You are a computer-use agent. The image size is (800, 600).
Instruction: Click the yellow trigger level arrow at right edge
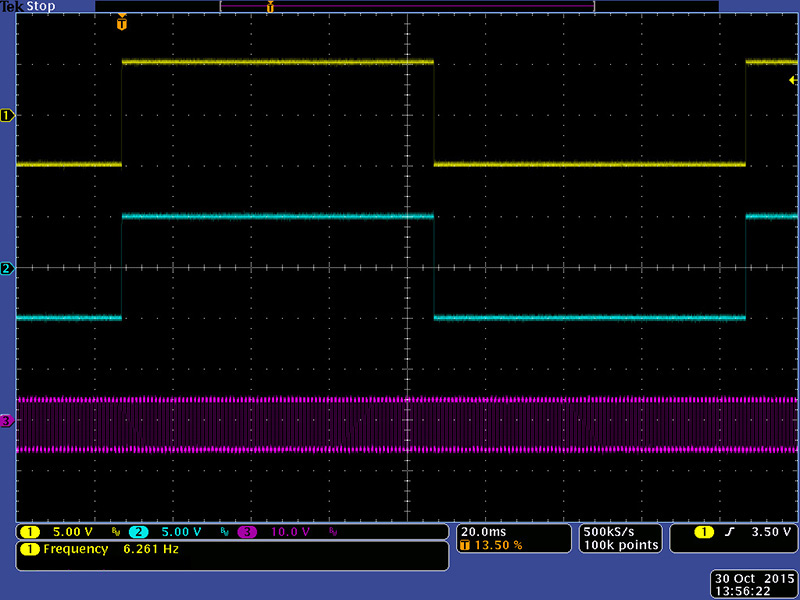[793, 79]
